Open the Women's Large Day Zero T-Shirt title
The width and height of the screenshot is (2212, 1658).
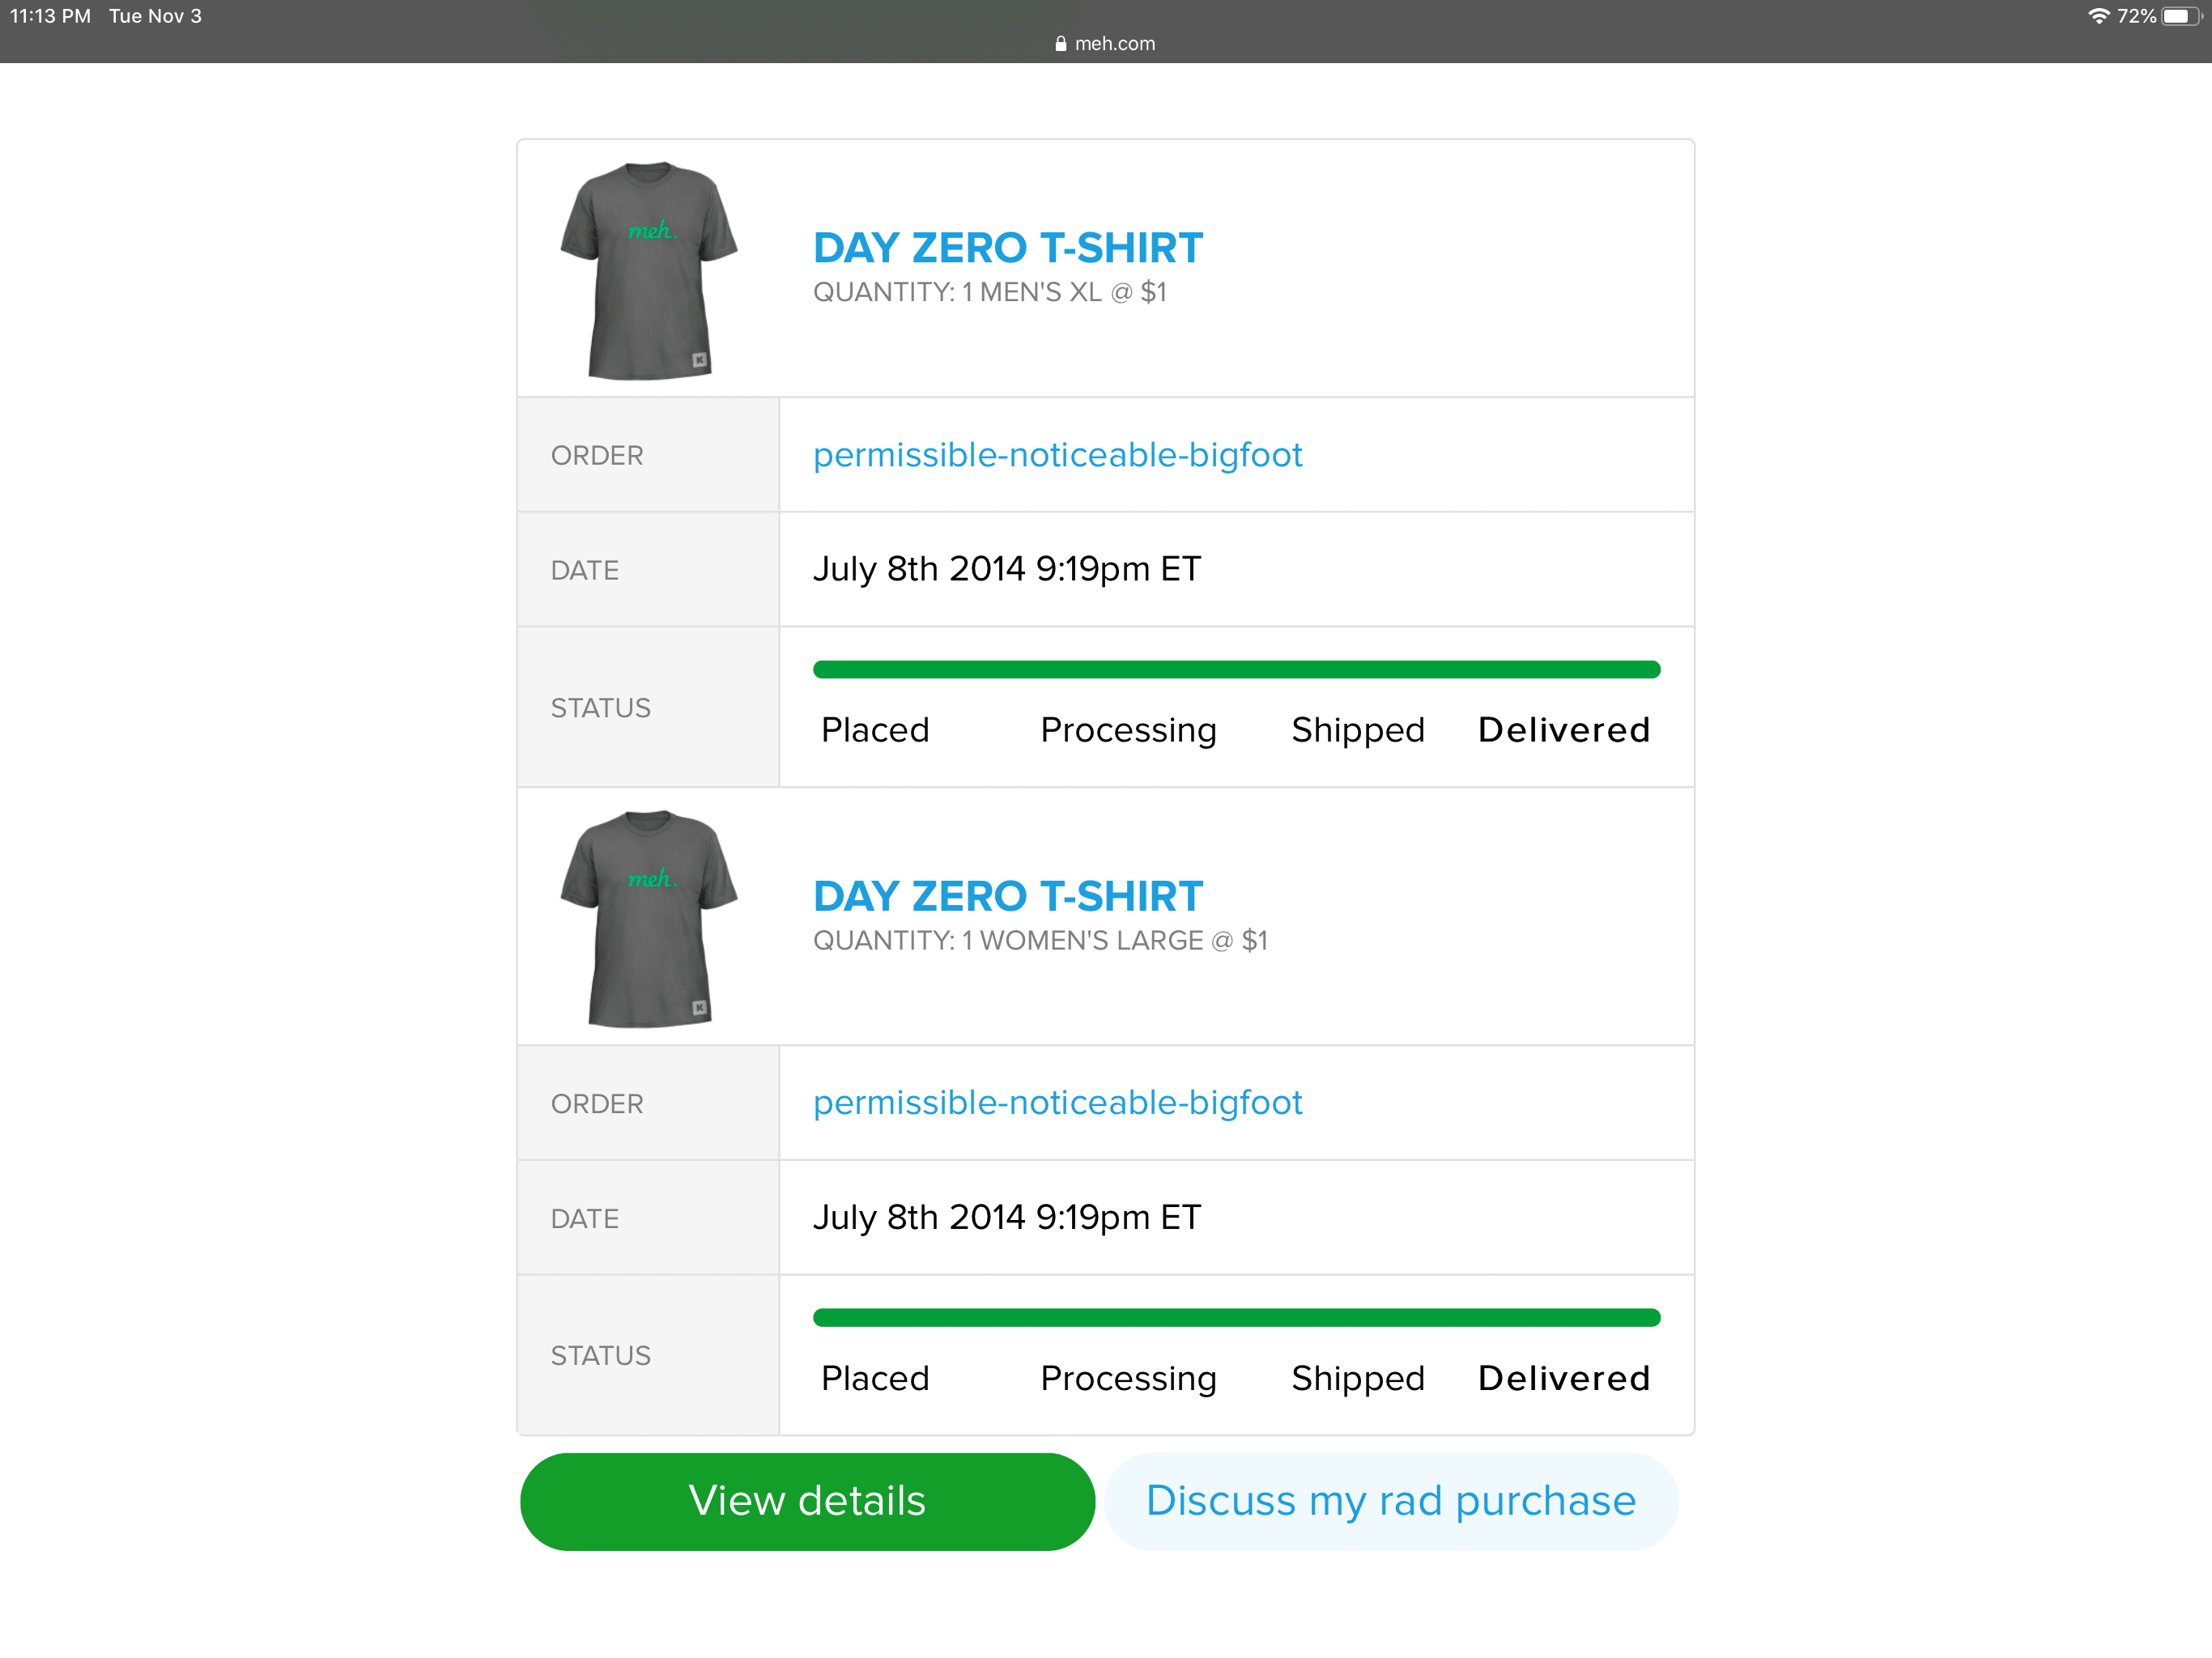1007,896
